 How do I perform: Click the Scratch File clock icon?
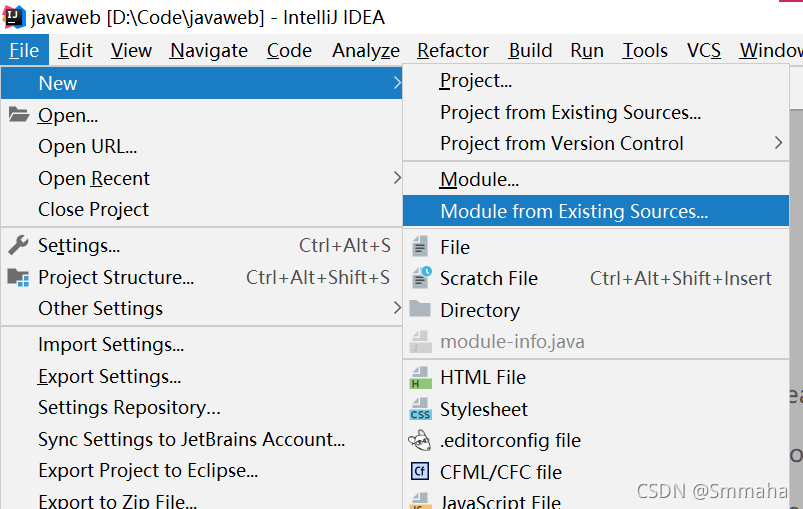[x=422, y=278]
